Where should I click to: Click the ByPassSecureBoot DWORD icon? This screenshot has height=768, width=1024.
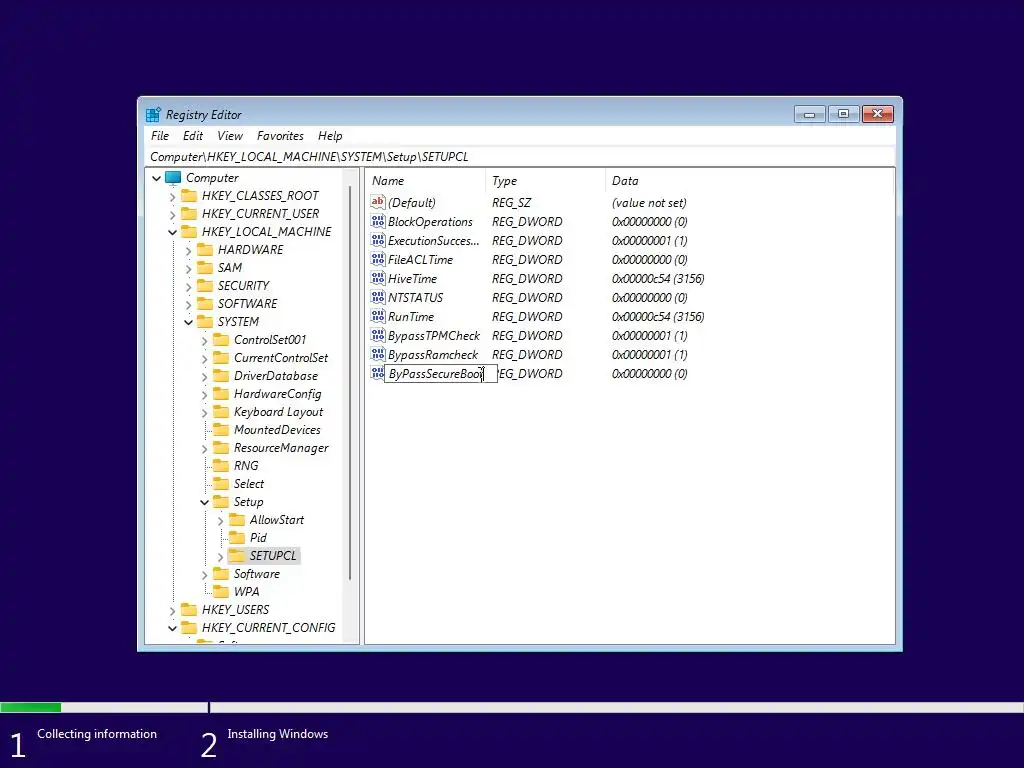click(377, 373)
